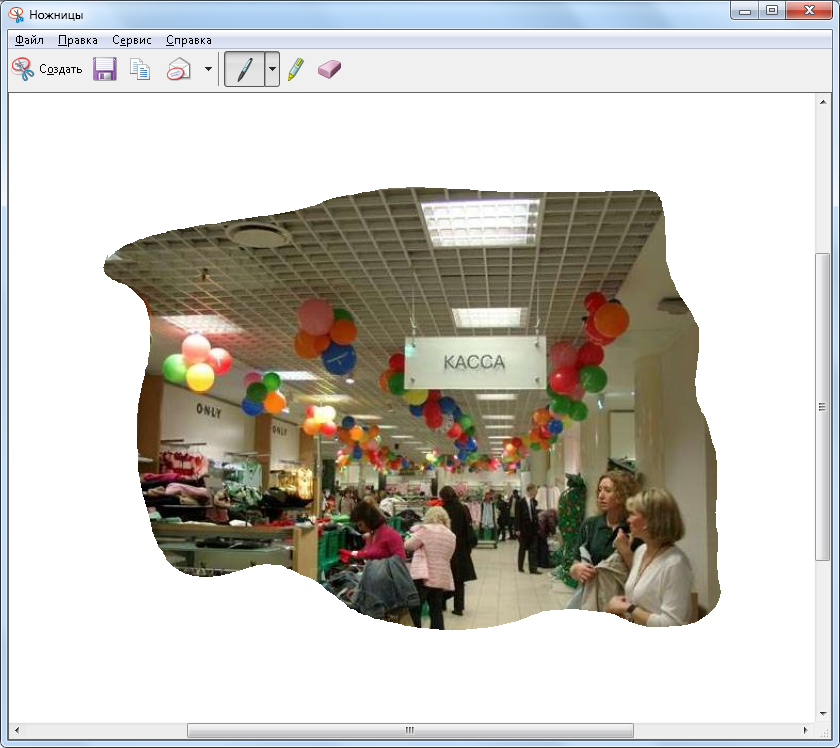The height and width of the screenshot is (748, 840).
Task: Click the Ножницы scissors icon in title bar
Action: pos(16,13)
